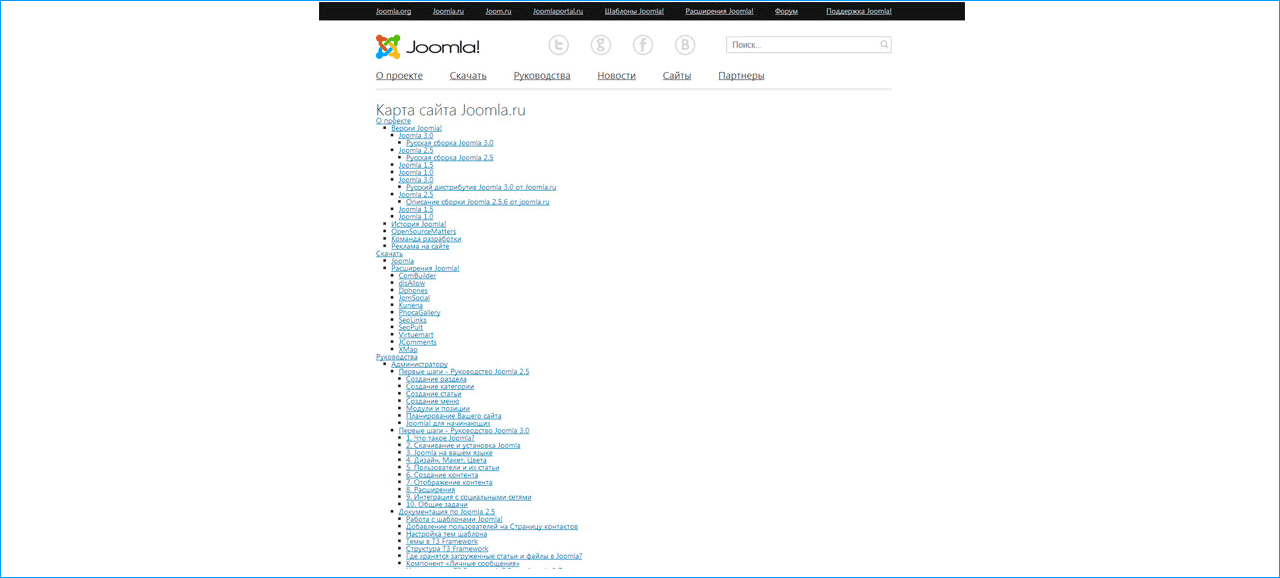
Task: Open Где хранятся загруженные статьи и файлы
Action: [x=494, y=557]
